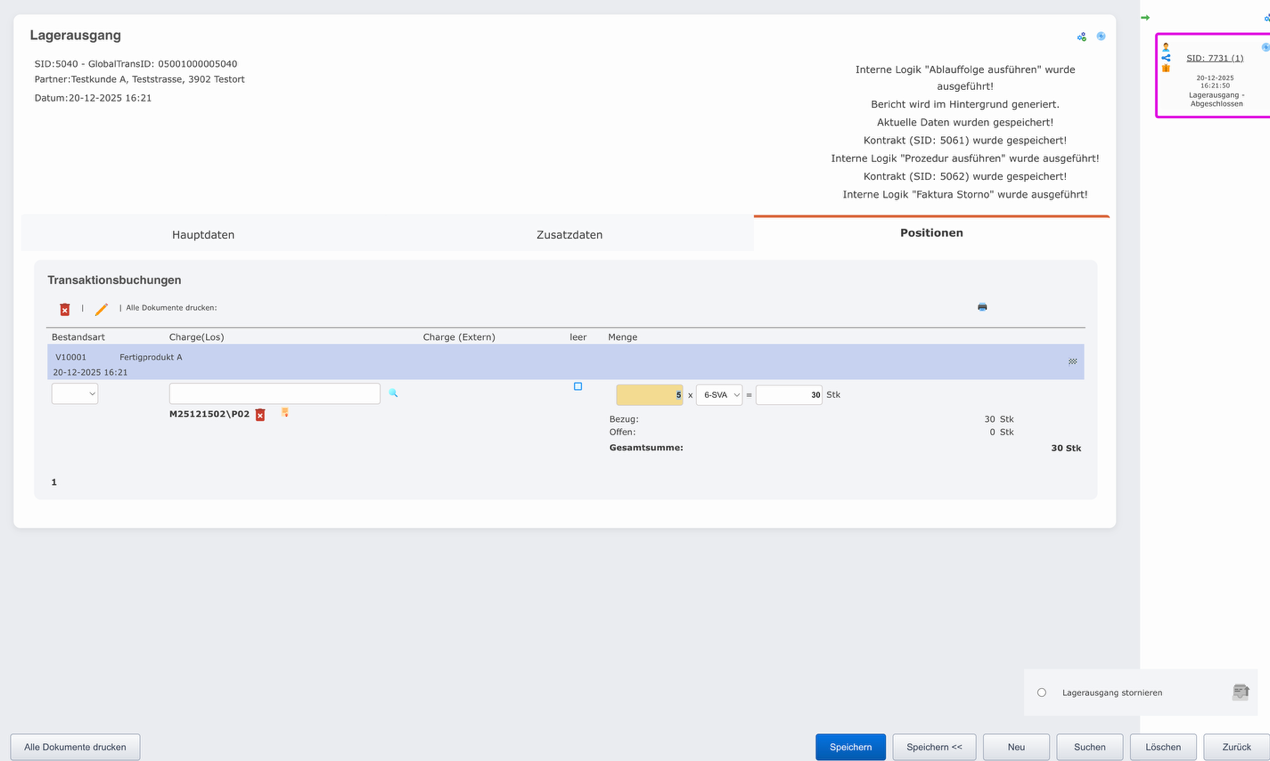Open the SID: 7731 (1) link
Viewport: 1270px width, 761px height.
[1214, 57]
